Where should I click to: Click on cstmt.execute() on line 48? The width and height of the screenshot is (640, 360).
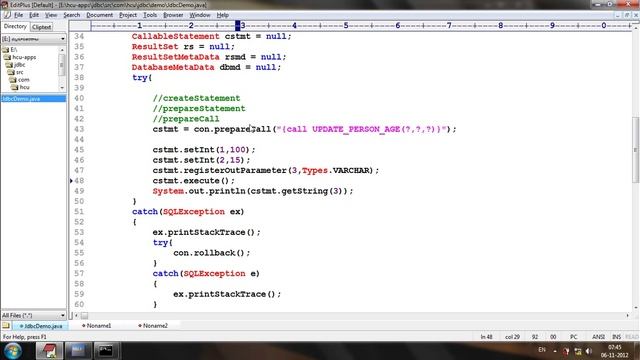(x=193, y=180)
